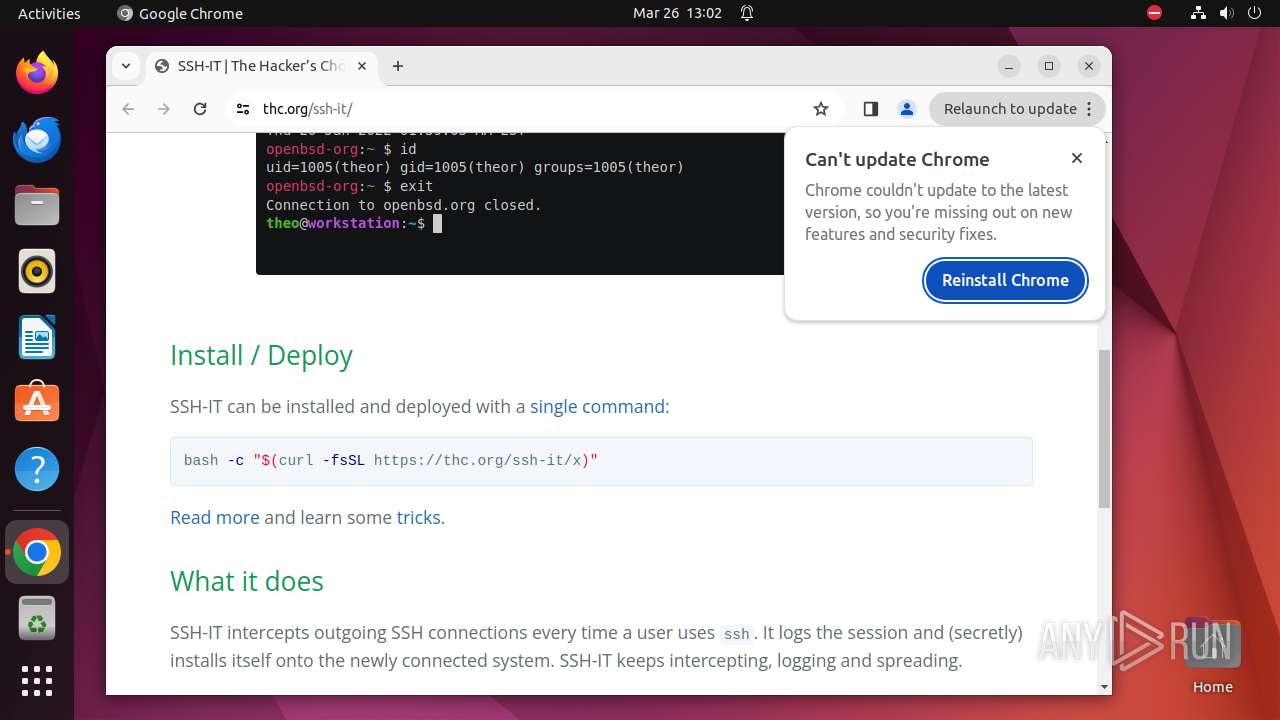
Task: Follow the 'single command' link
Action: point(597,406)
